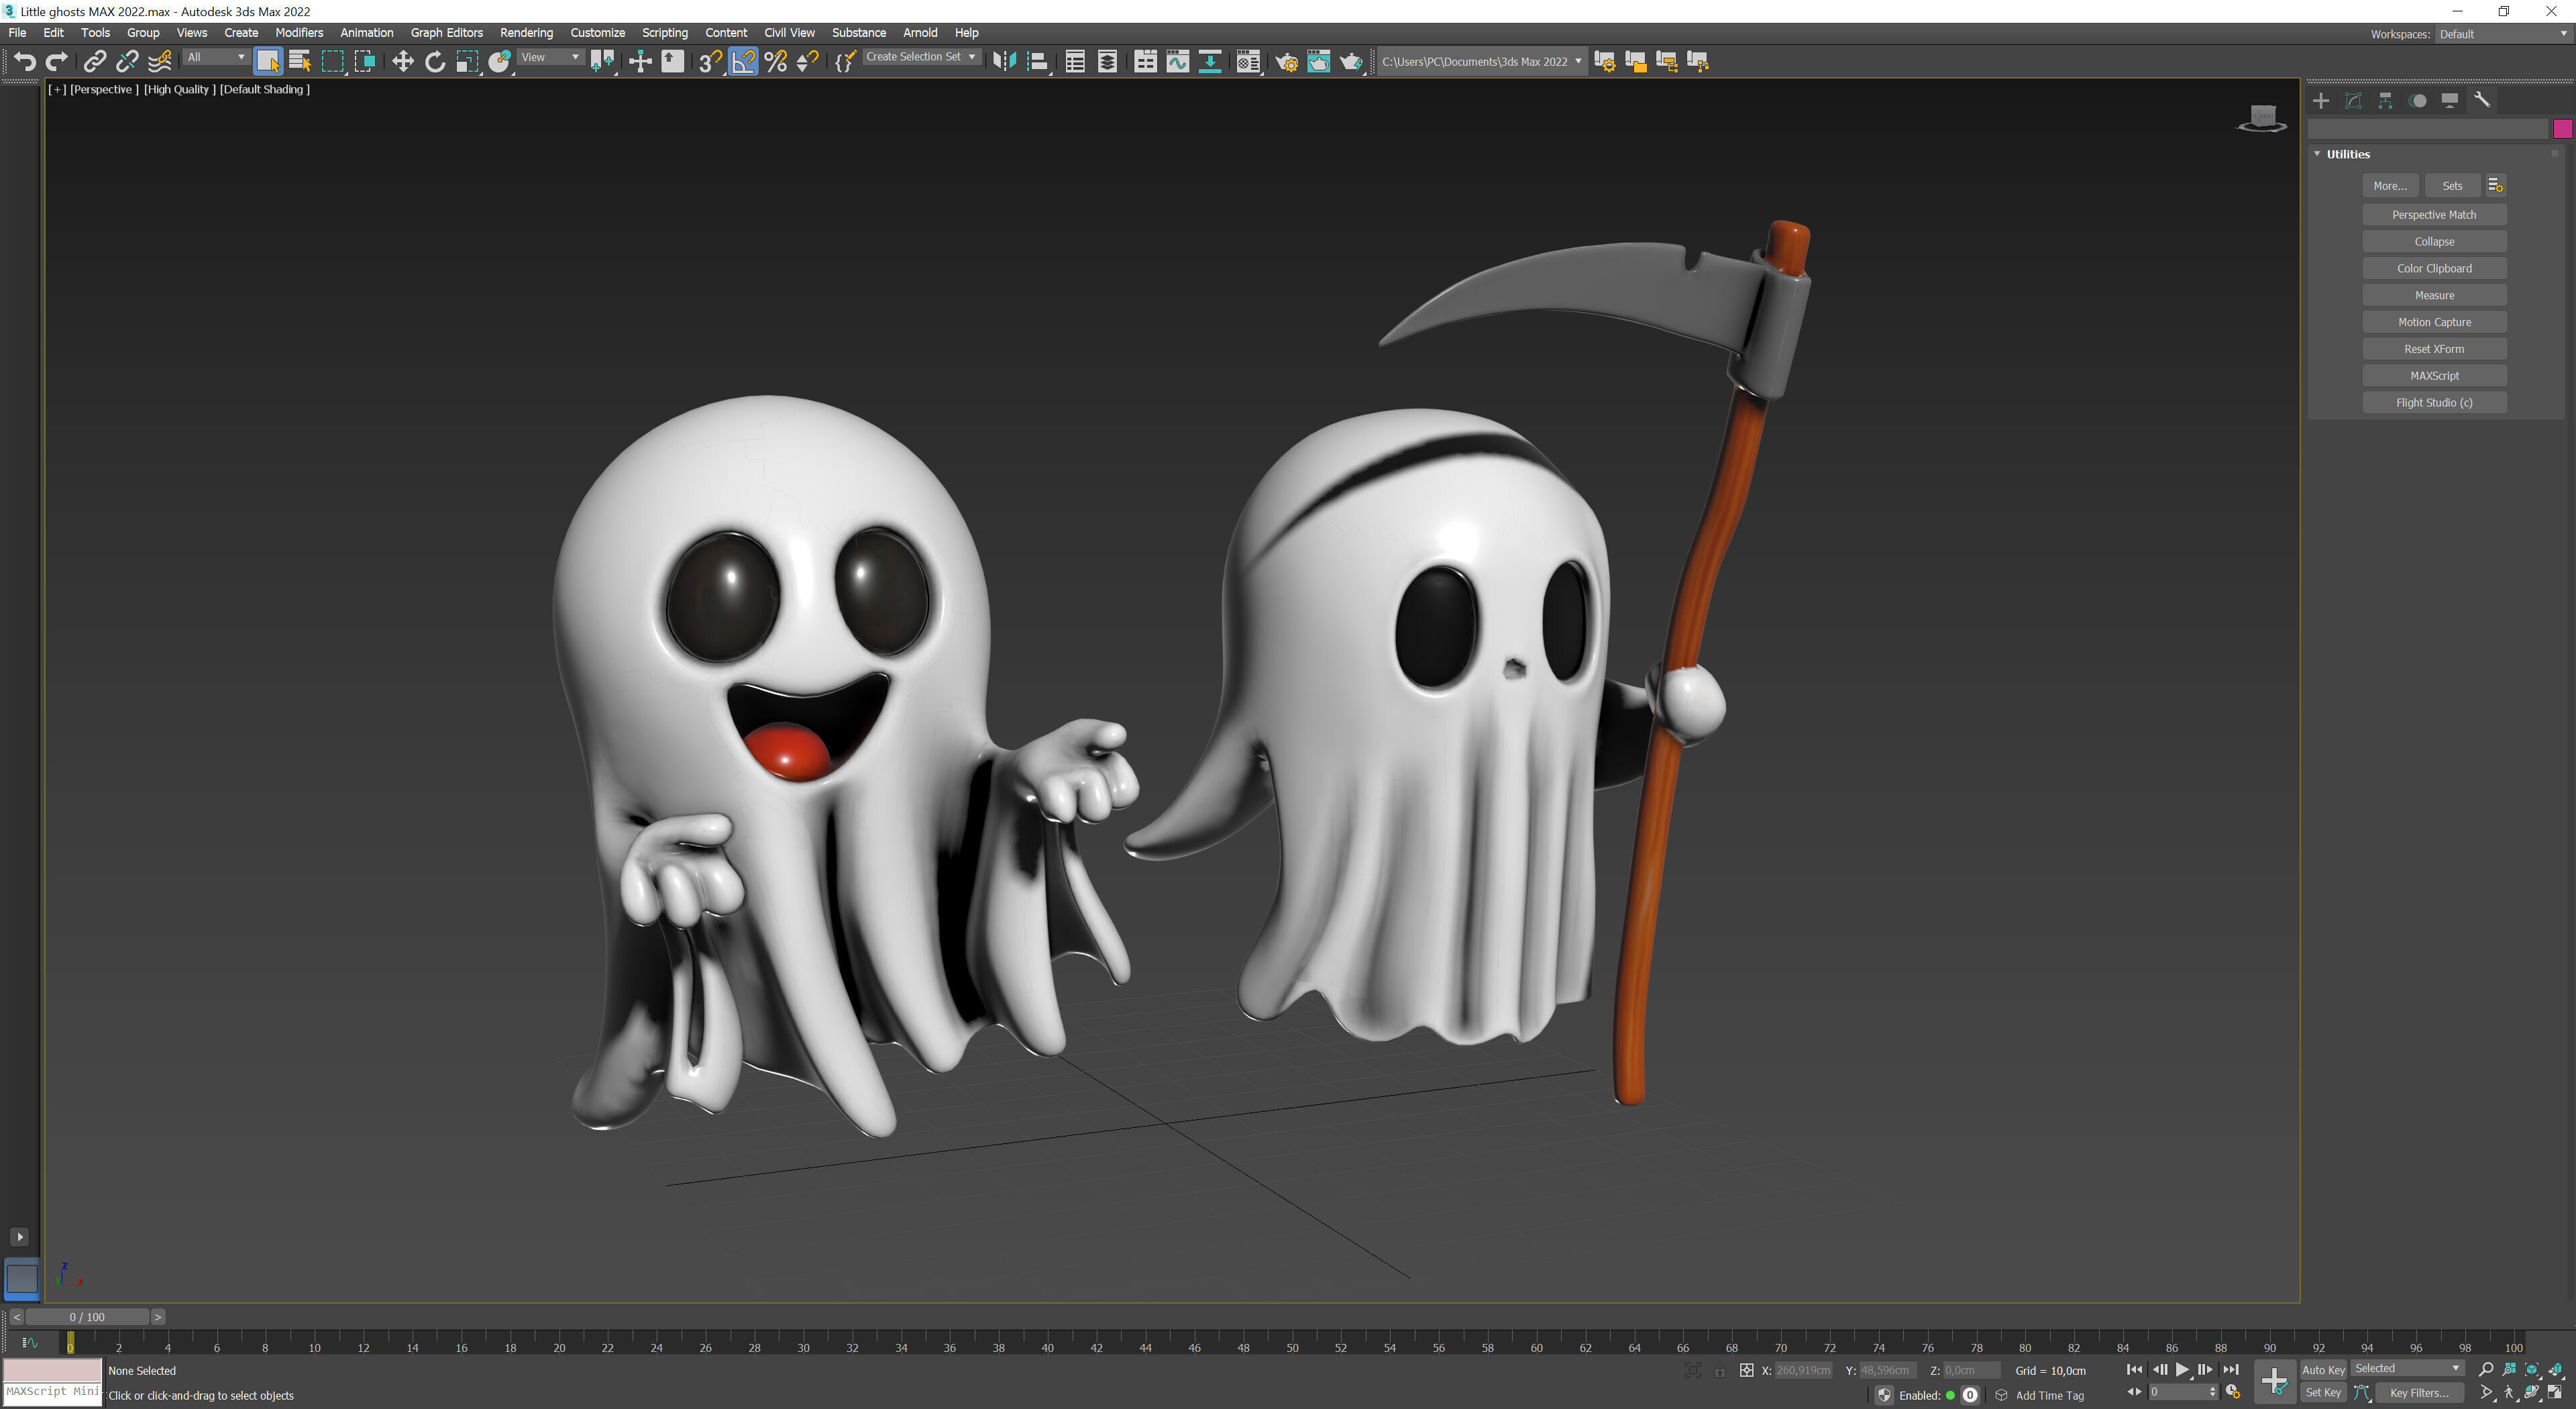Image resolution: width=2576 pixels, height=1409 pixels.
Task: Toggle Absolute/Offset transform type-in mode
Action: [1746, 1371]
